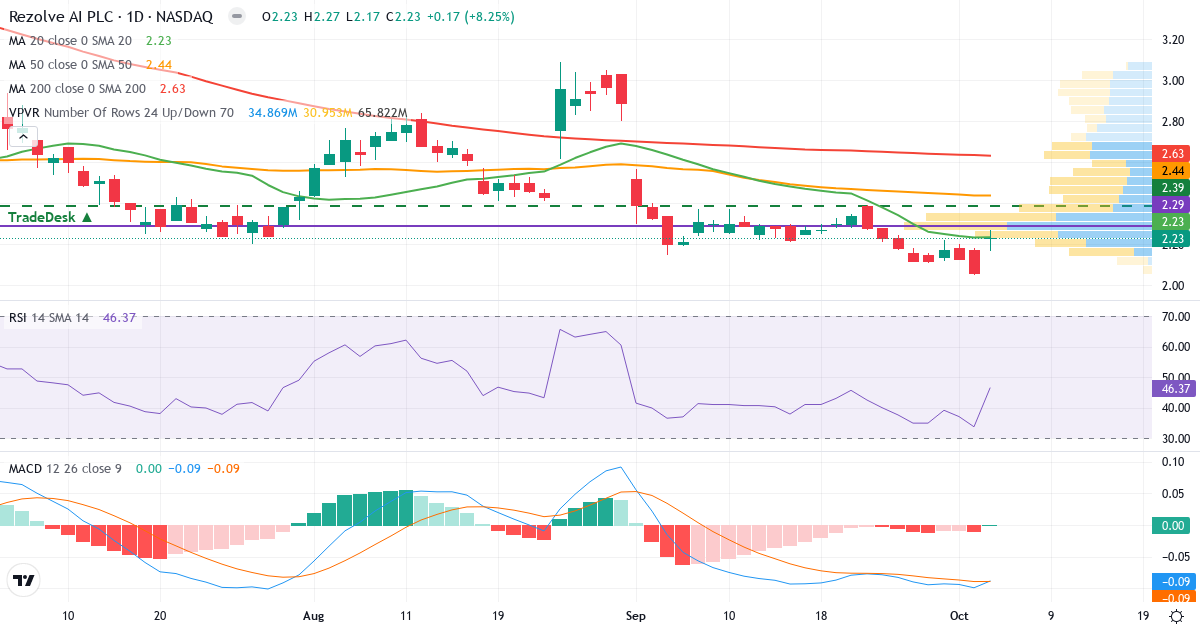Viewport: 1200px width, 630px height.
Task: Click the Oct date label
Action: (957, 617)
